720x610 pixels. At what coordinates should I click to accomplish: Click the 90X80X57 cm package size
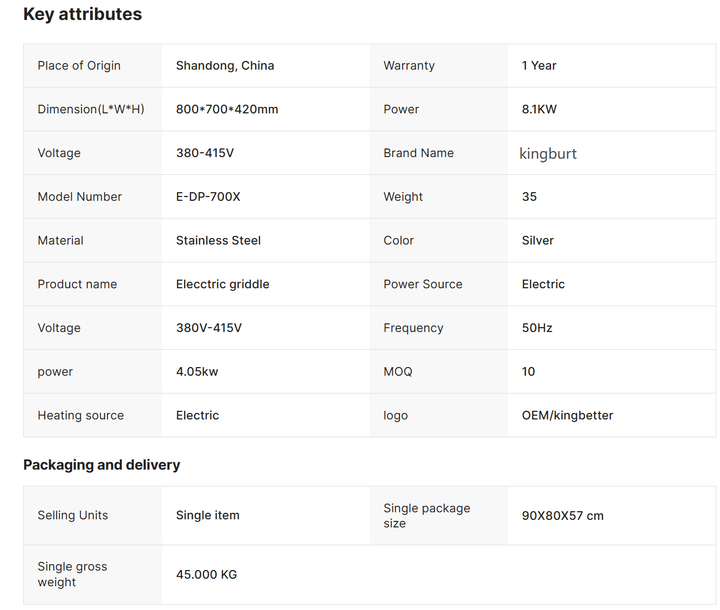pyautogui.click(x=563, y=516)
